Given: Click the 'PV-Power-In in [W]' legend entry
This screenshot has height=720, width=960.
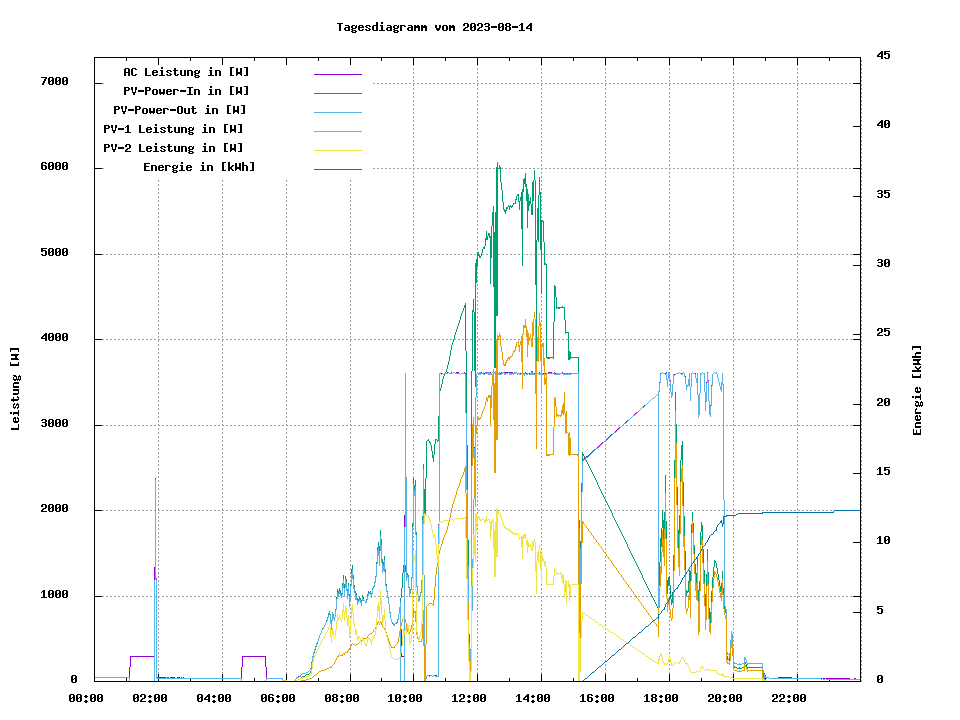Looking at the screenshot, I should [x=193, y=91].
